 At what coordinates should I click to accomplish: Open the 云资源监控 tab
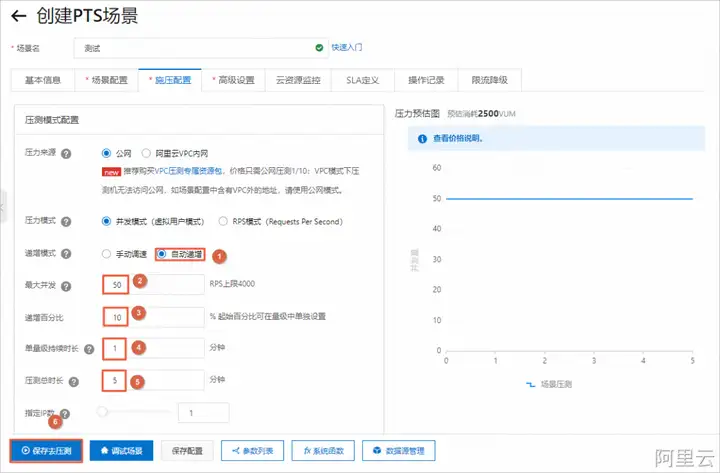coord(298,80)
